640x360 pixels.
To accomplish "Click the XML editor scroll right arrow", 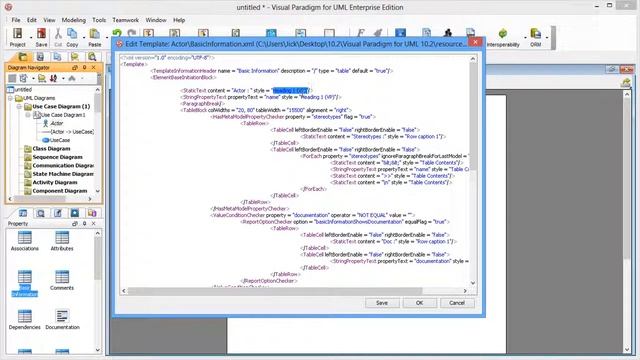I will point(465,291).
